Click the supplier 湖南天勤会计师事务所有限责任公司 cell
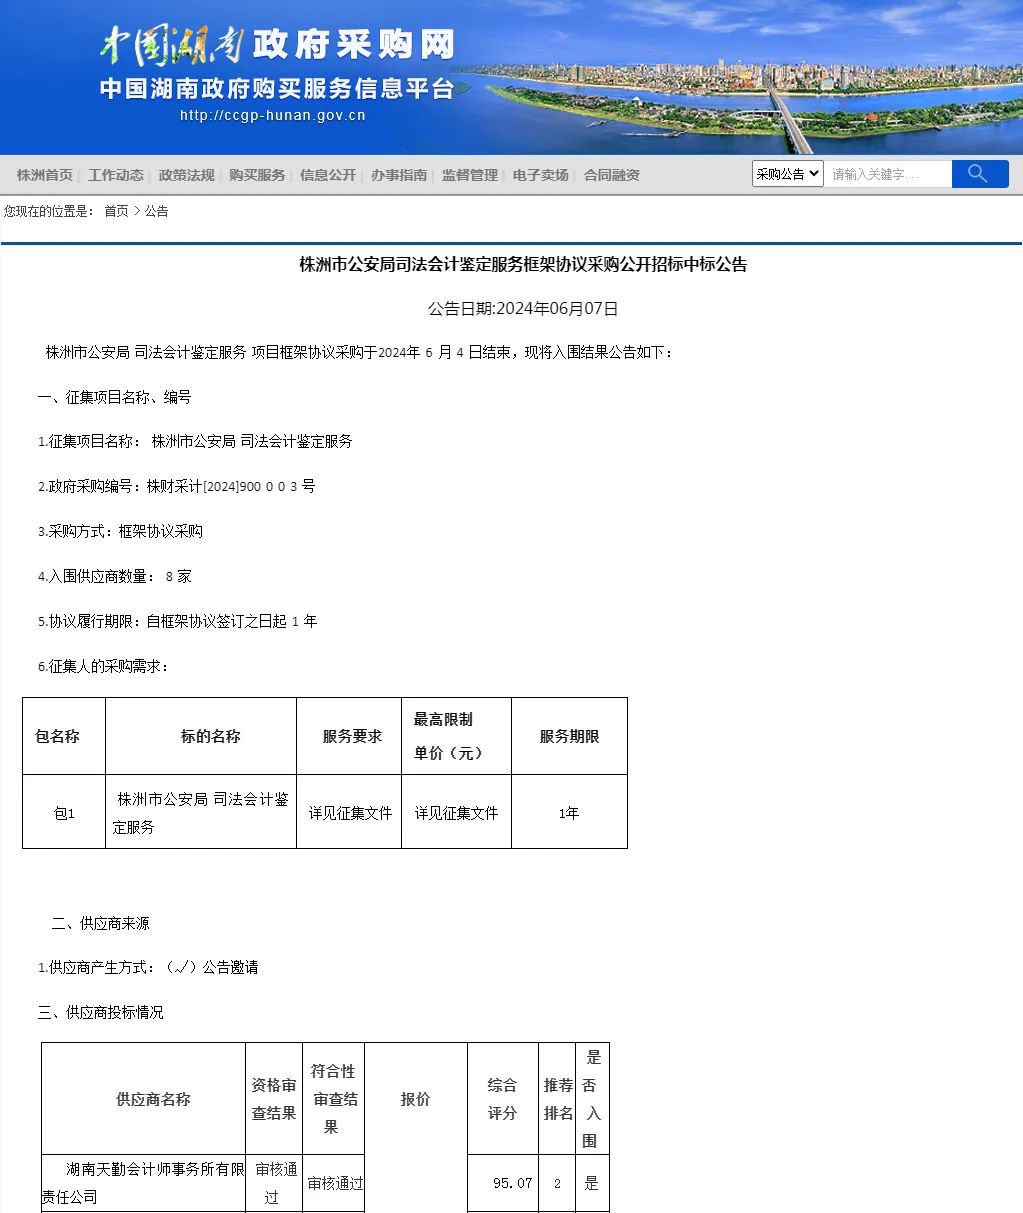This screenshot has width=1023, height=1213. pos(143,1183)
